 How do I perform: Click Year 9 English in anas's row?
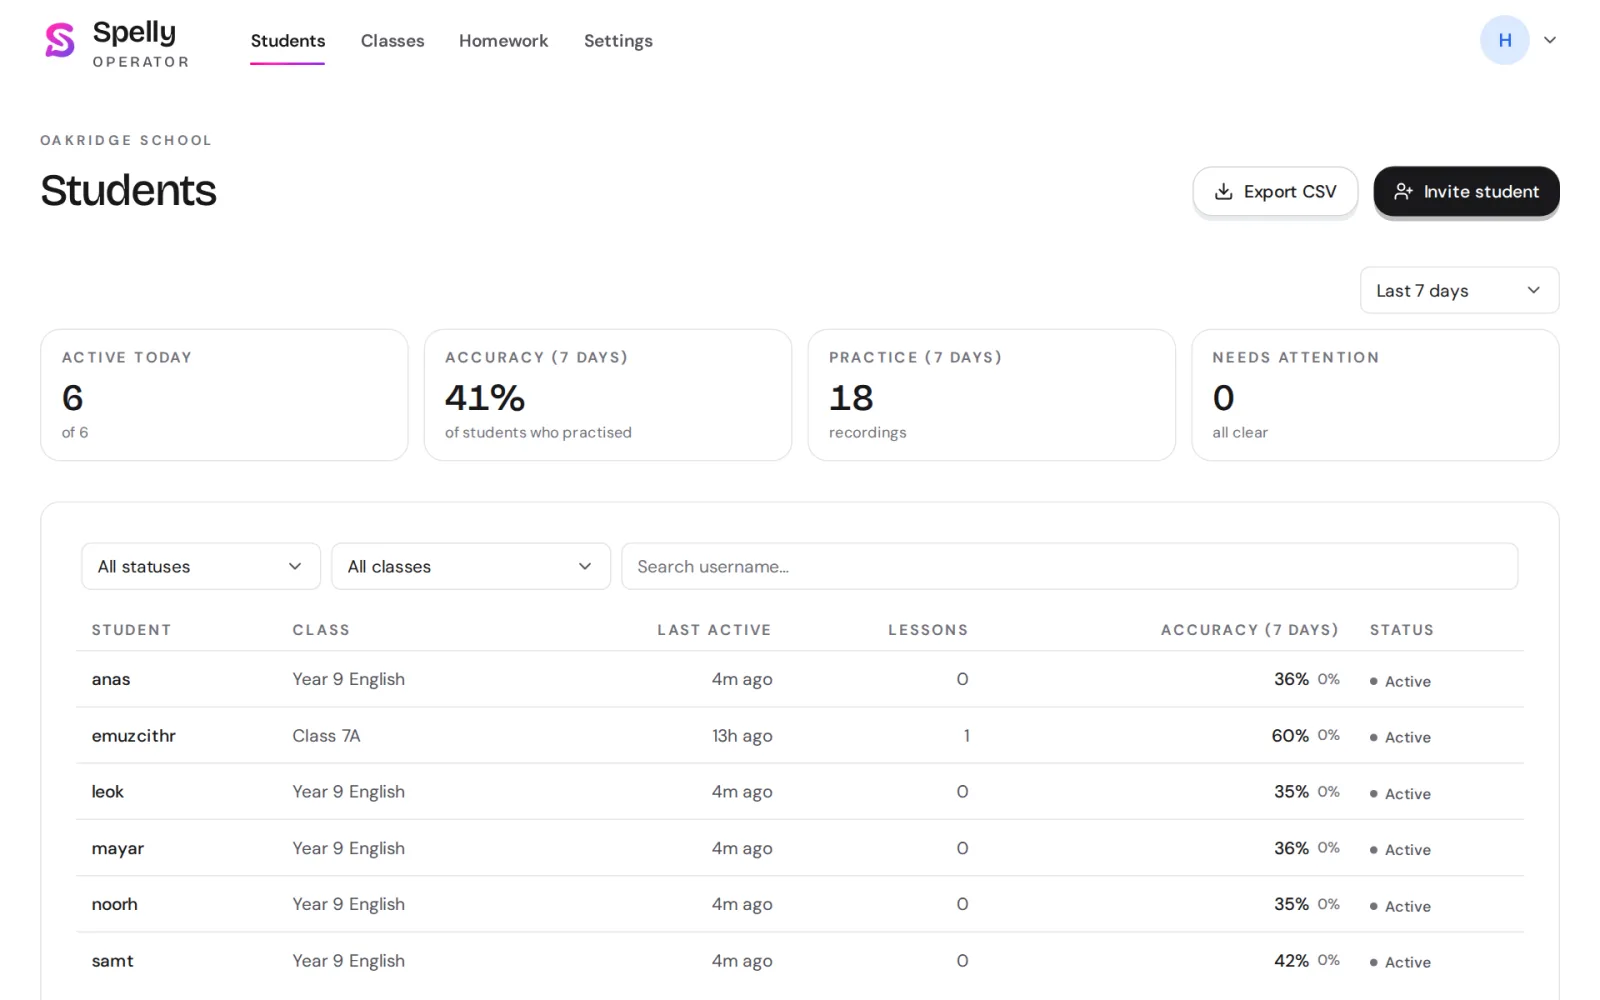click(348, 679)
